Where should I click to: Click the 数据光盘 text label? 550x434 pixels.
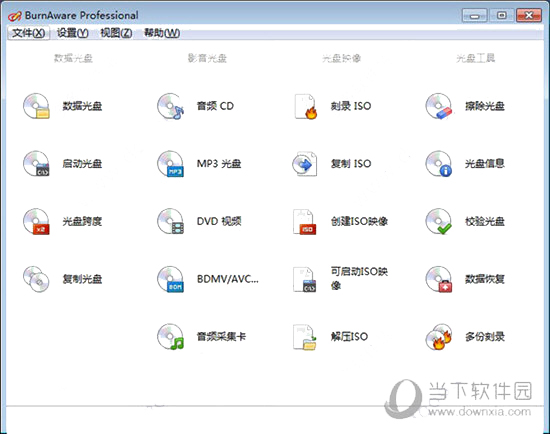pyautogui.click(x=82, y=106)
